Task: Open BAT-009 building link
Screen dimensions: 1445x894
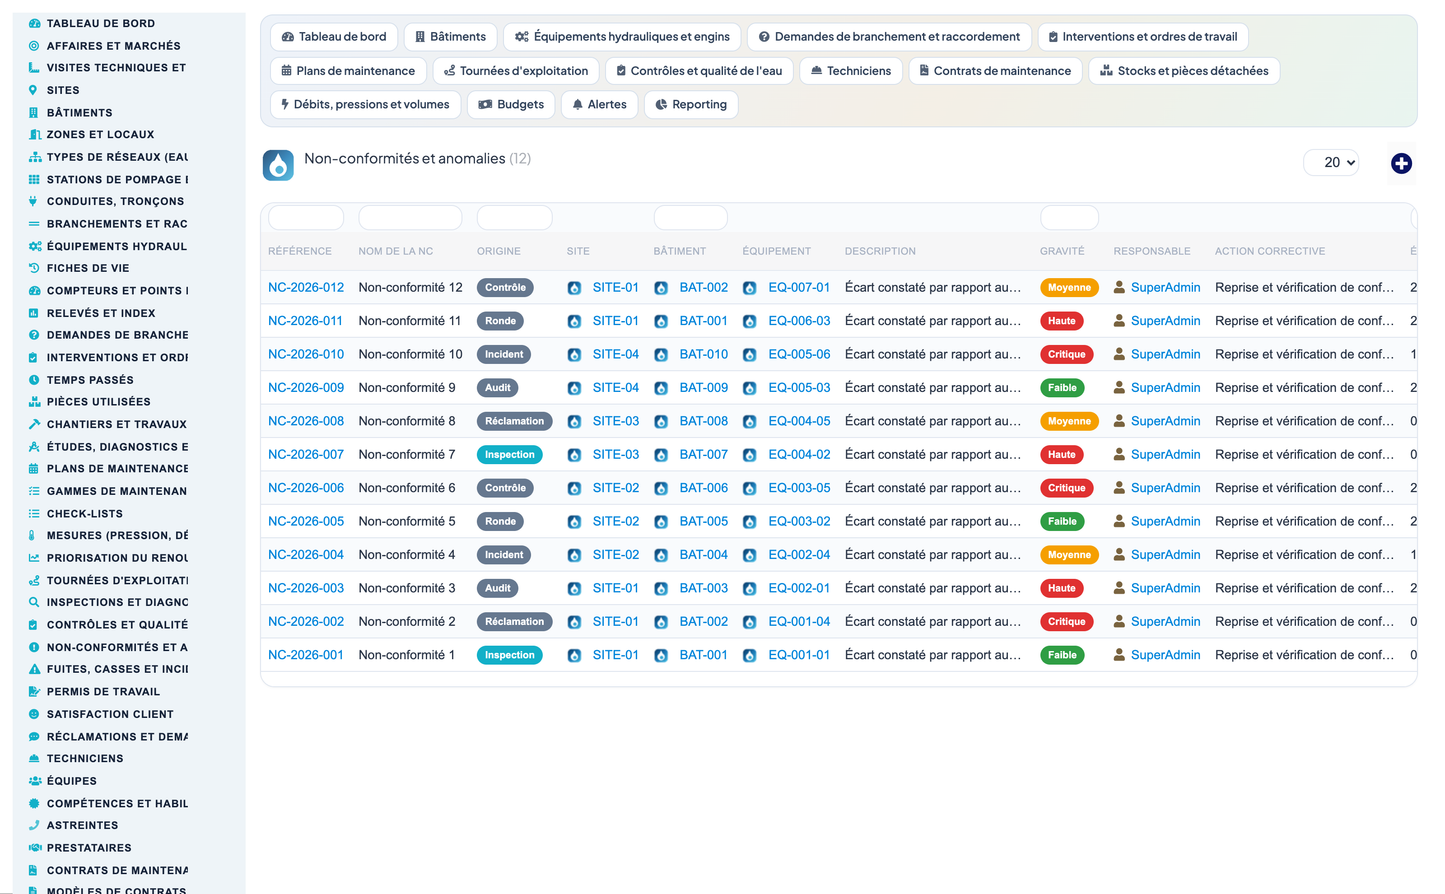Action: (x=703, y=388)
